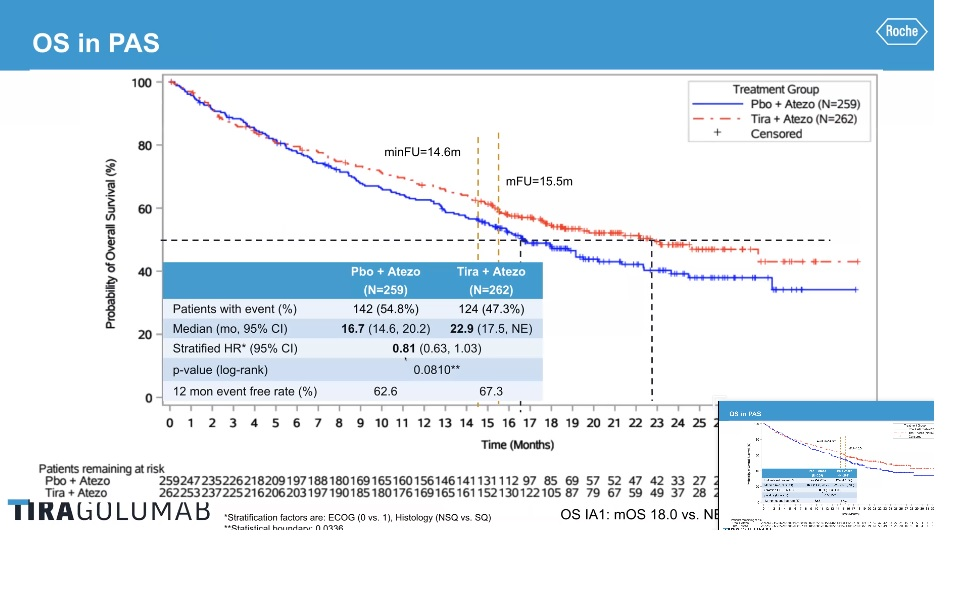Click month 9 on the time axis
Image resolution: width=972 pixels, height=591 pixels.
pyautogui.click(x=360, y=423)
